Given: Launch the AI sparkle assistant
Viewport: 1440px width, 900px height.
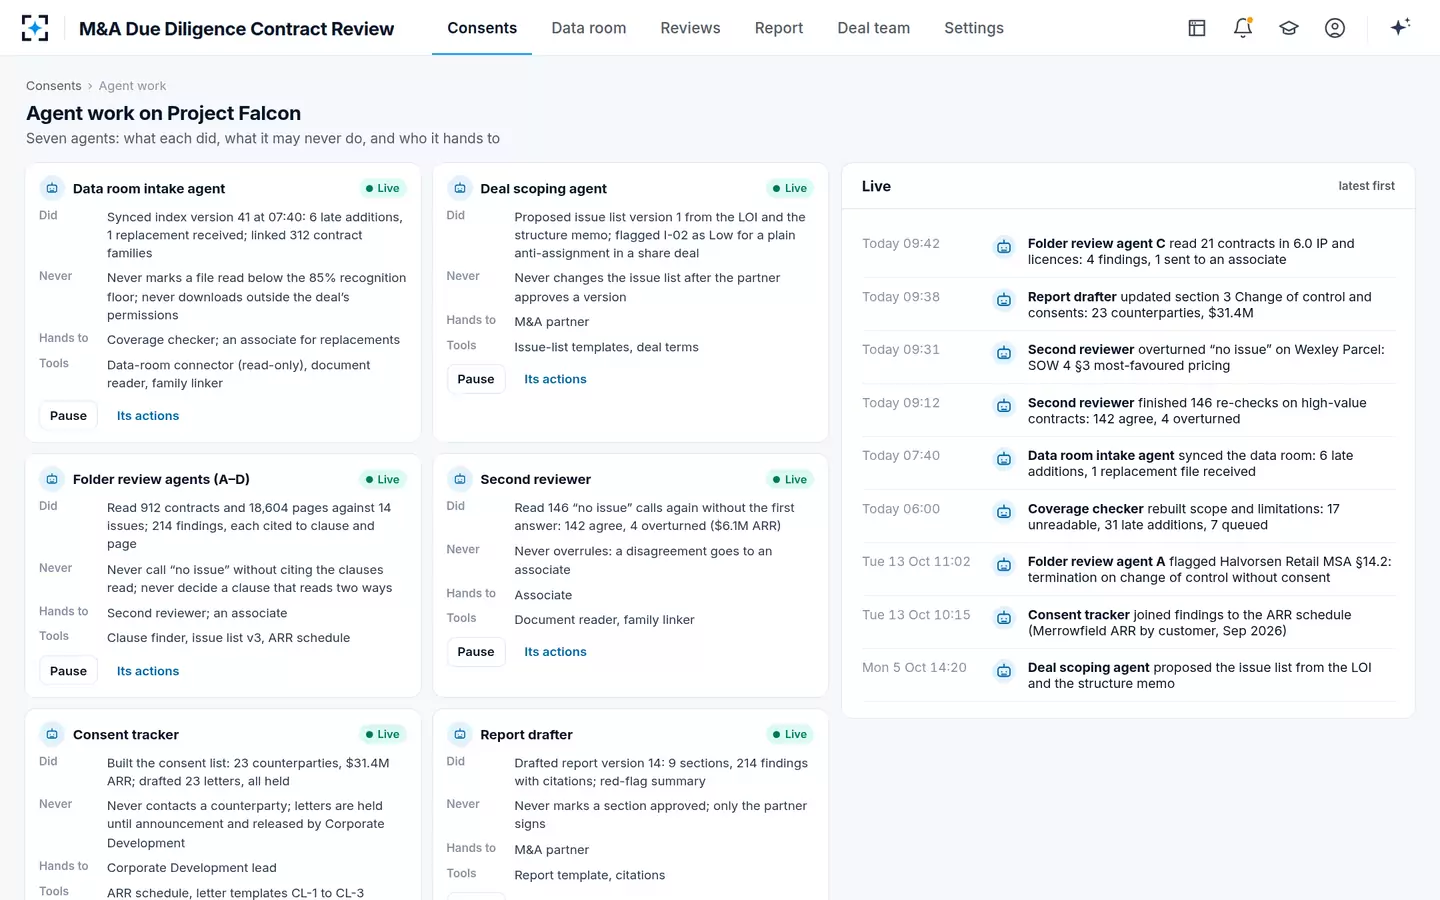Looking at the screenshot, I should coord(1400,27).
